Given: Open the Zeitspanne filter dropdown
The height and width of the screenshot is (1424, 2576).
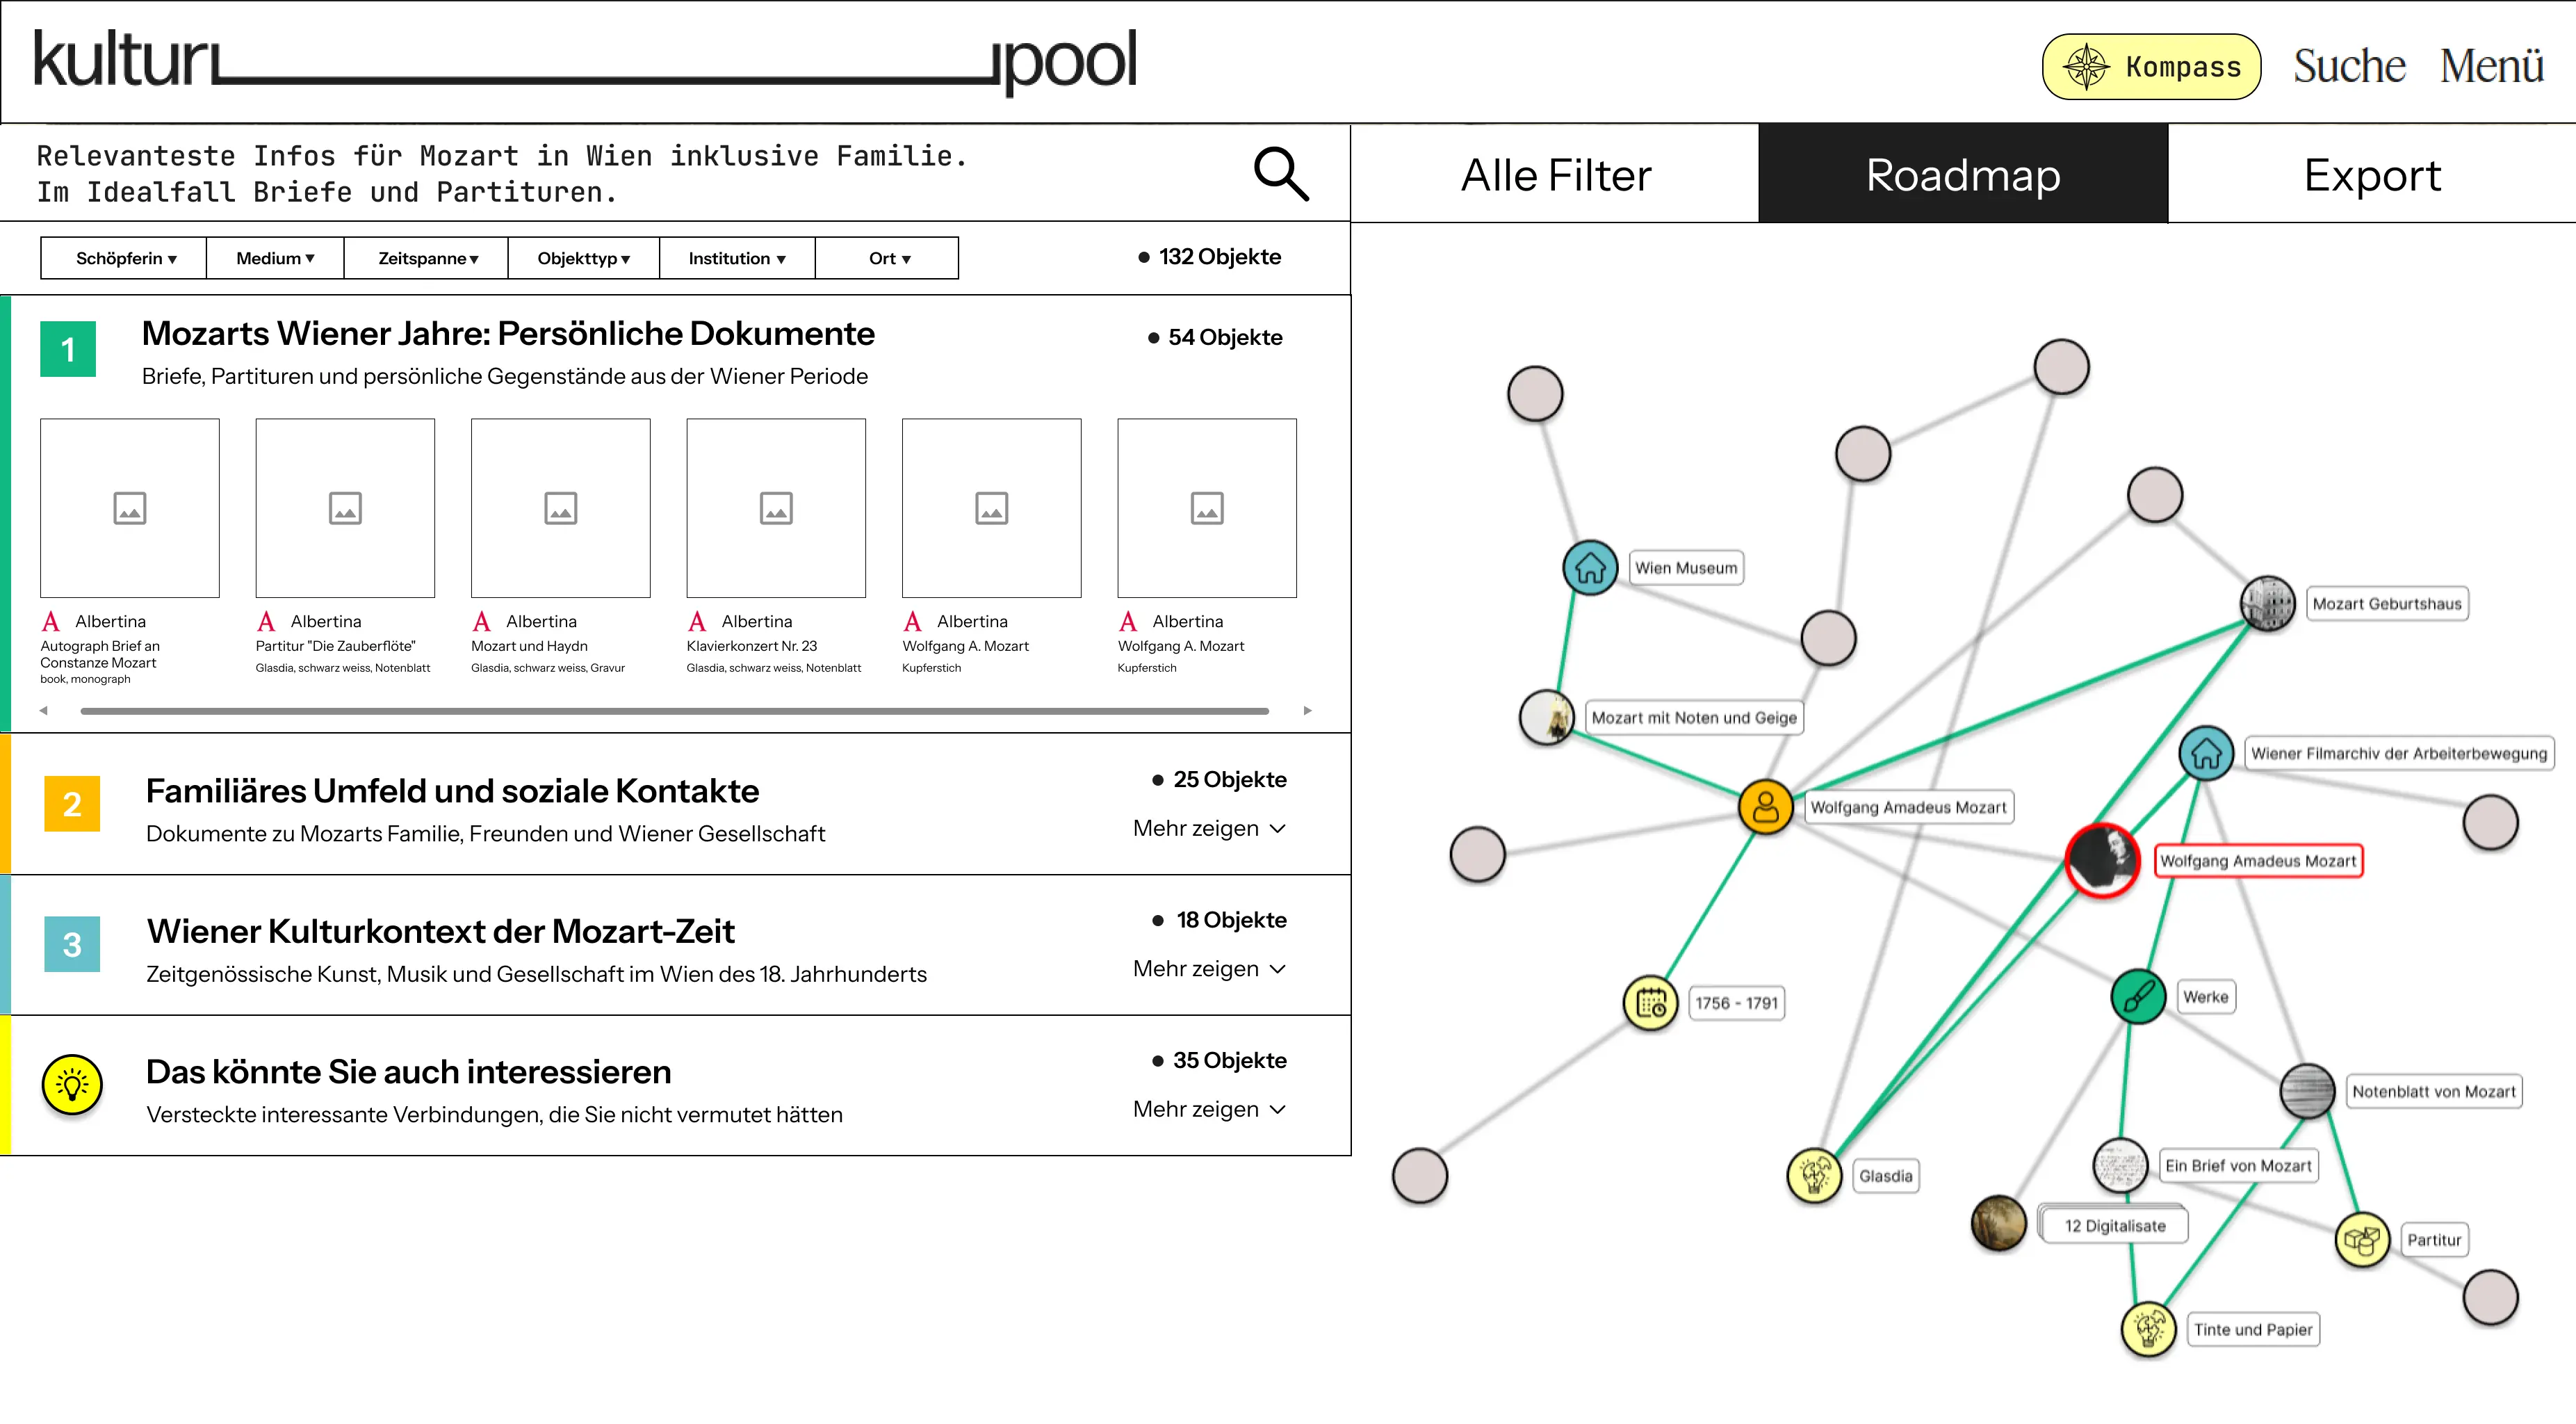Looking at the screenshot, I should pyautogui.click(x=427, y=258).
